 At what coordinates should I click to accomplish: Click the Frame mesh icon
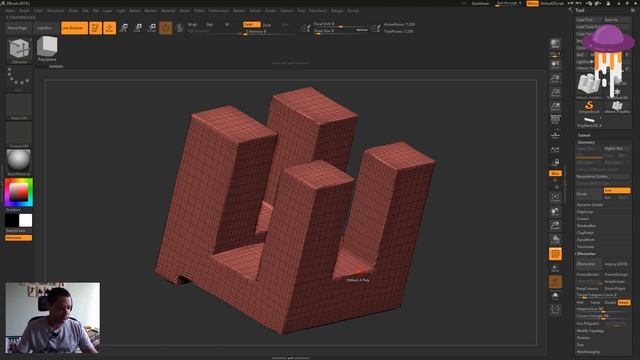(x=555, y=198)
